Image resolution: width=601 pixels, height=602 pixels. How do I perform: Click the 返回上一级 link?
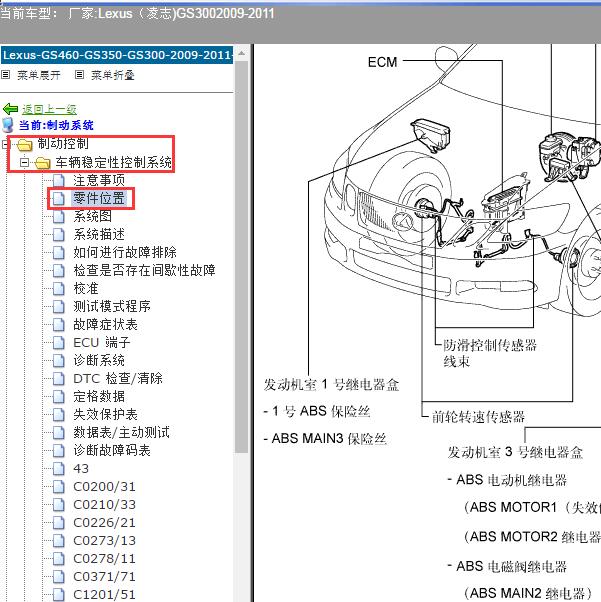coord(49,109)
